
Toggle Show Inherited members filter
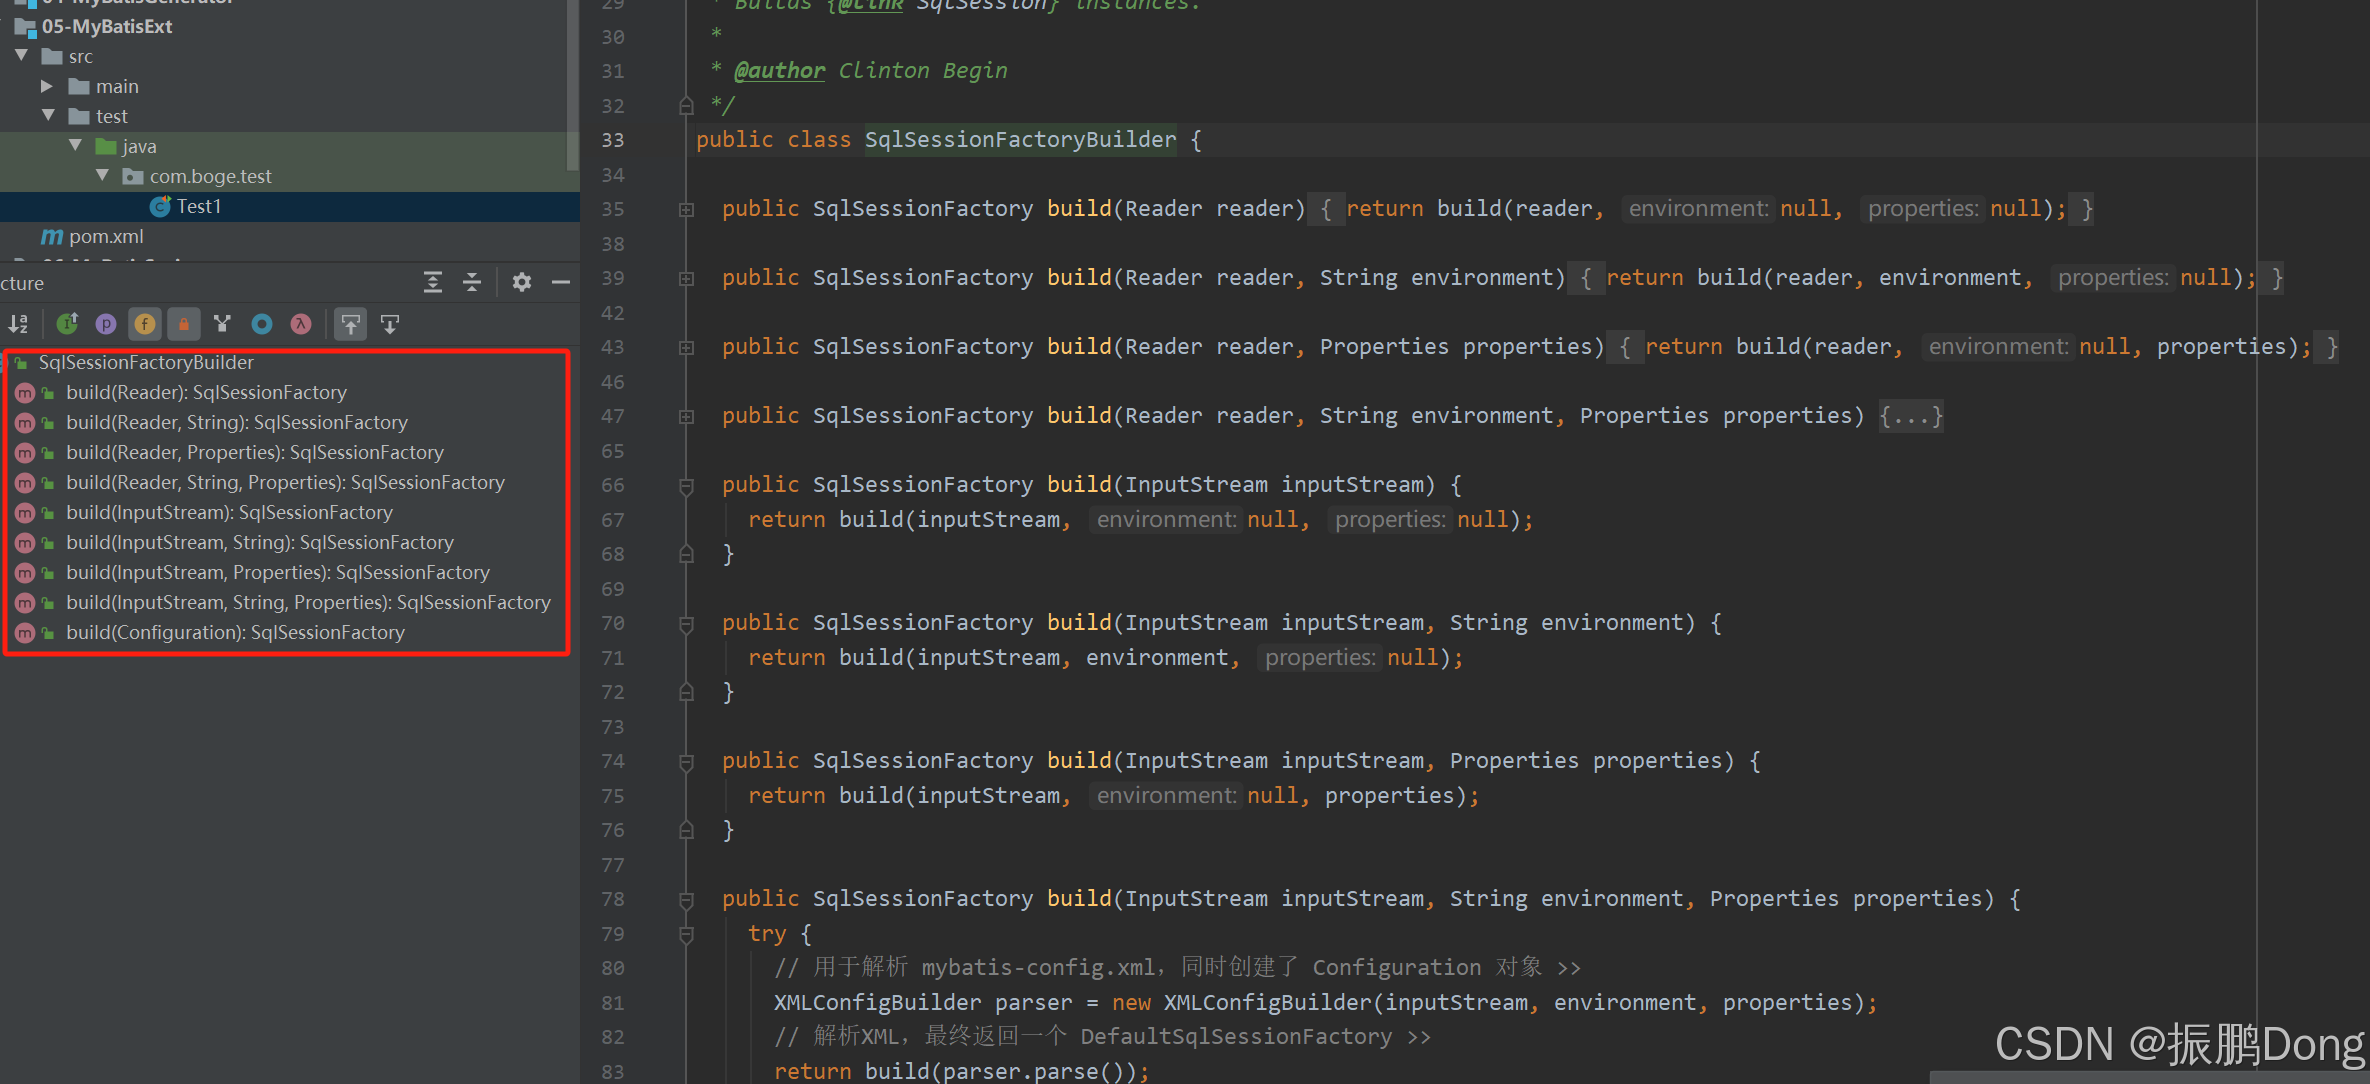(x=67, y=324)
